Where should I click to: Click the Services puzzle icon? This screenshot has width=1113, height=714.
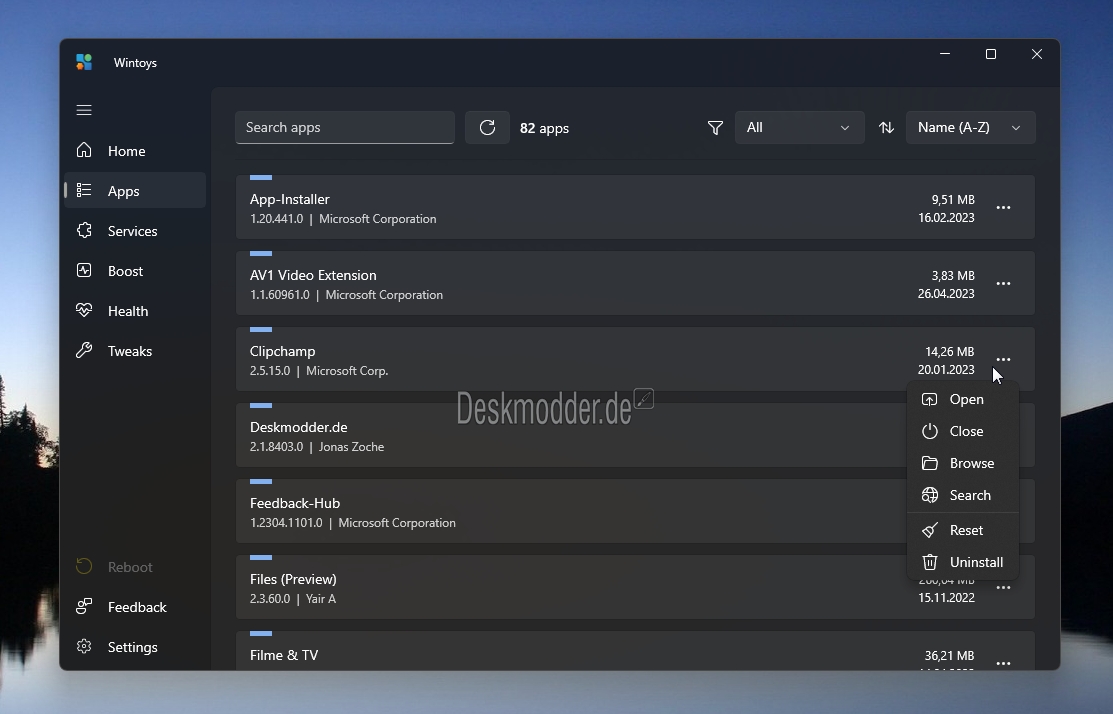84,230
